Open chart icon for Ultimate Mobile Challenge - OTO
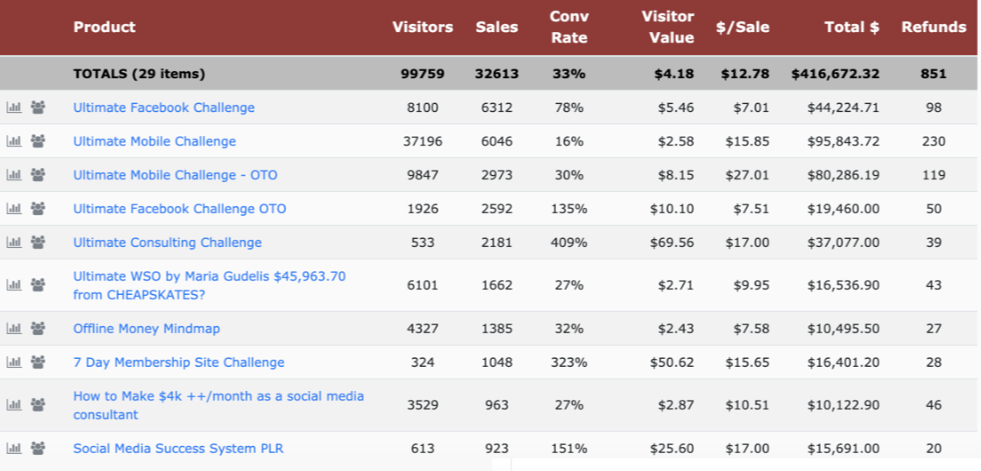The height and width of the screenshot is (471, 981). click(14, 175)
